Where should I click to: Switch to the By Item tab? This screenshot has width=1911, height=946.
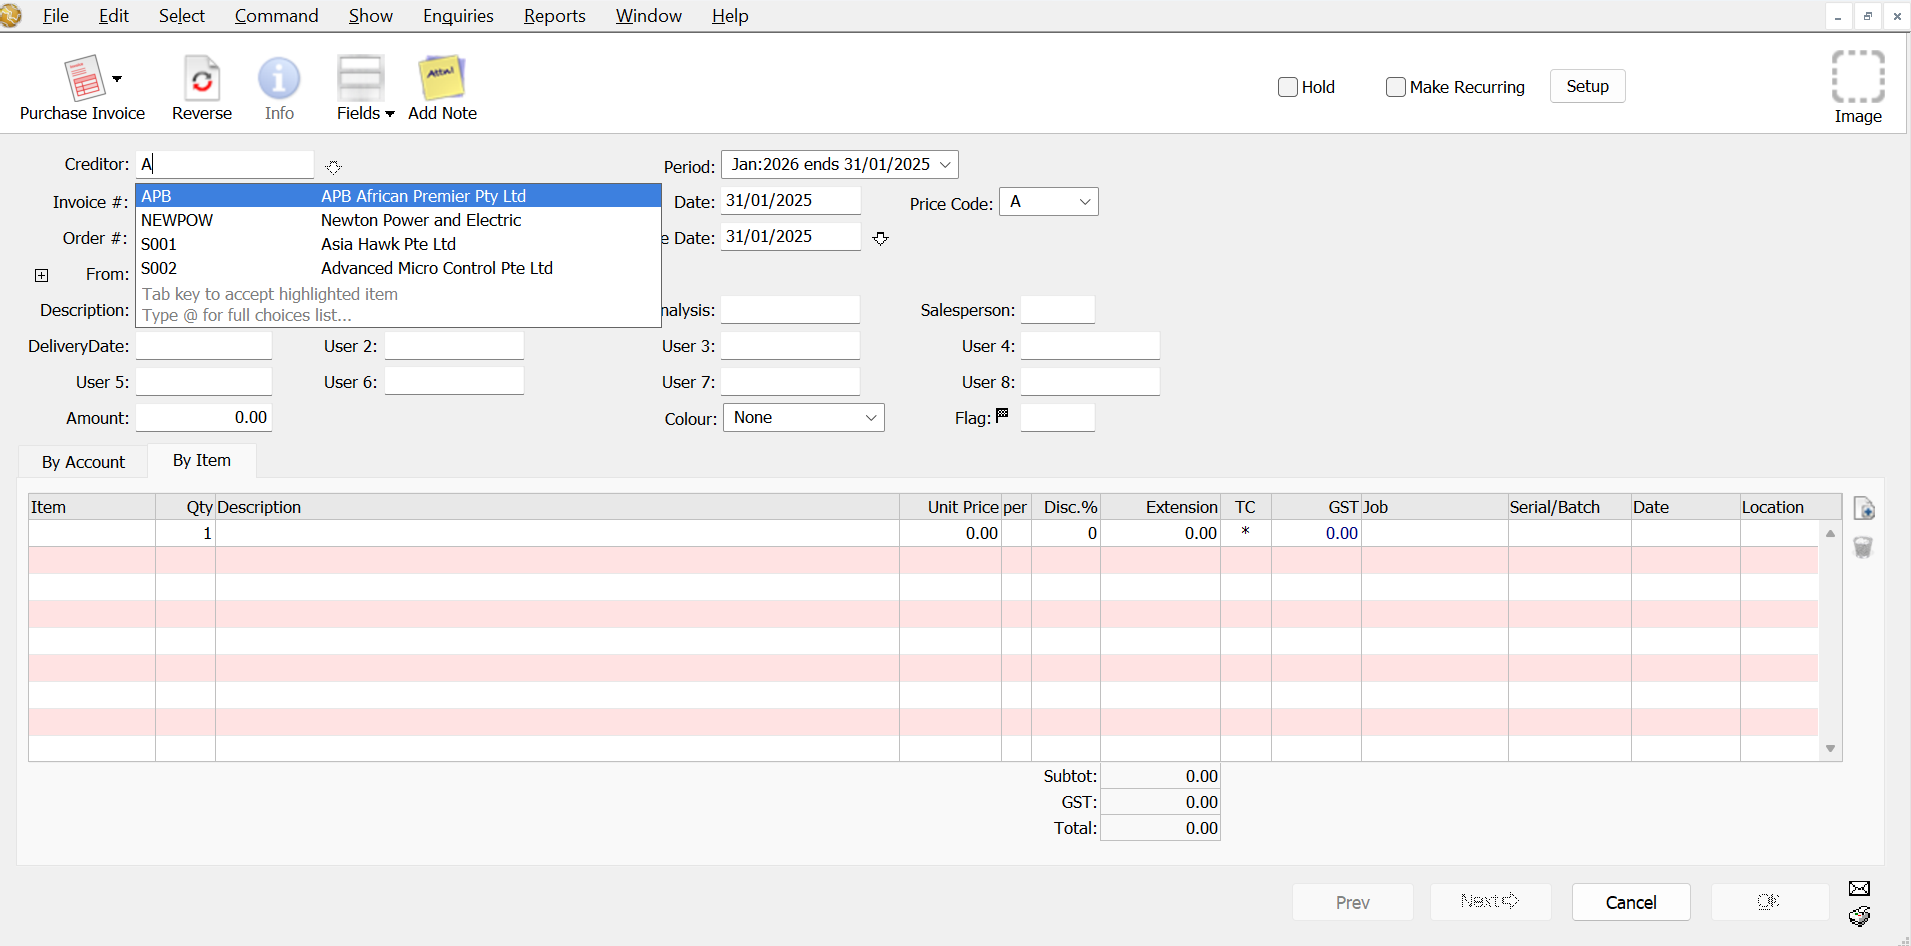(202, 460)
